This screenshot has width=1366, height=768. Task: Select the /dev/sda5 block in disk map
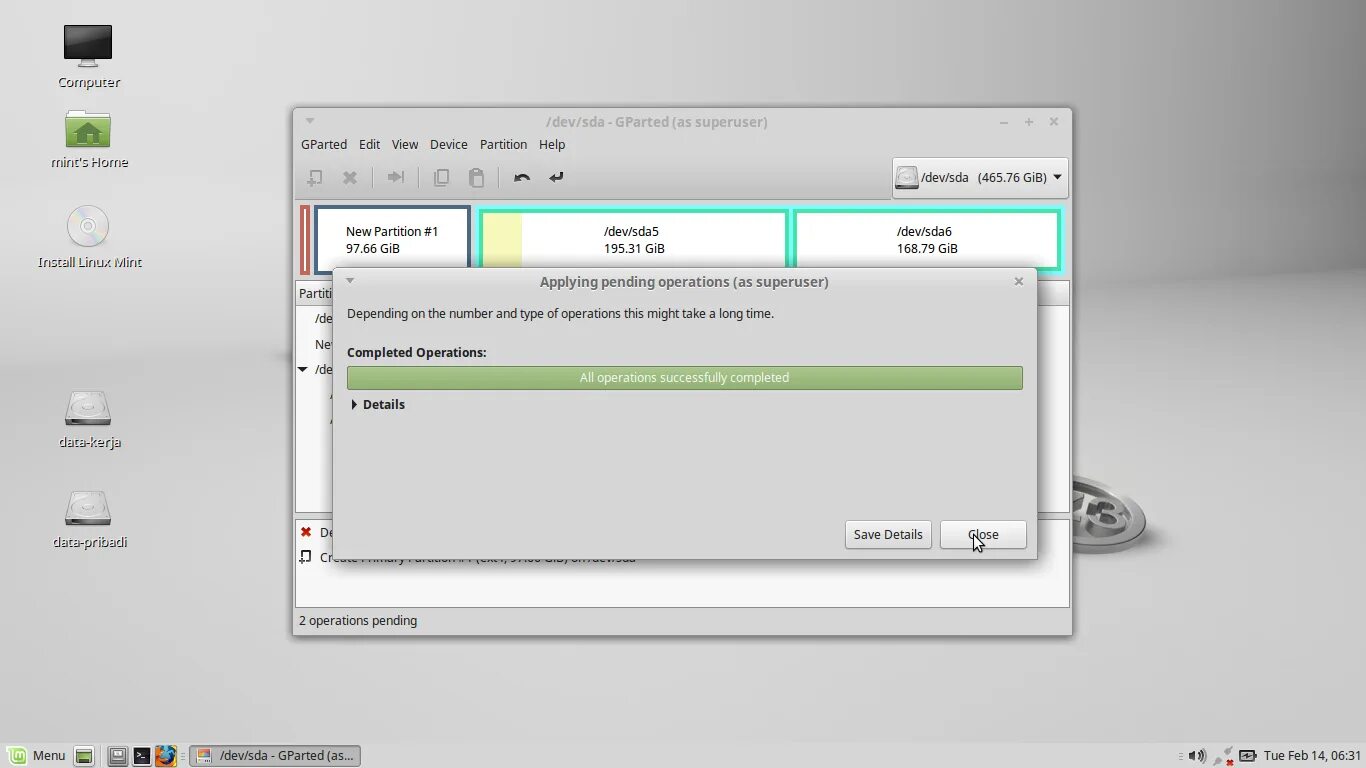pos(634,238)
